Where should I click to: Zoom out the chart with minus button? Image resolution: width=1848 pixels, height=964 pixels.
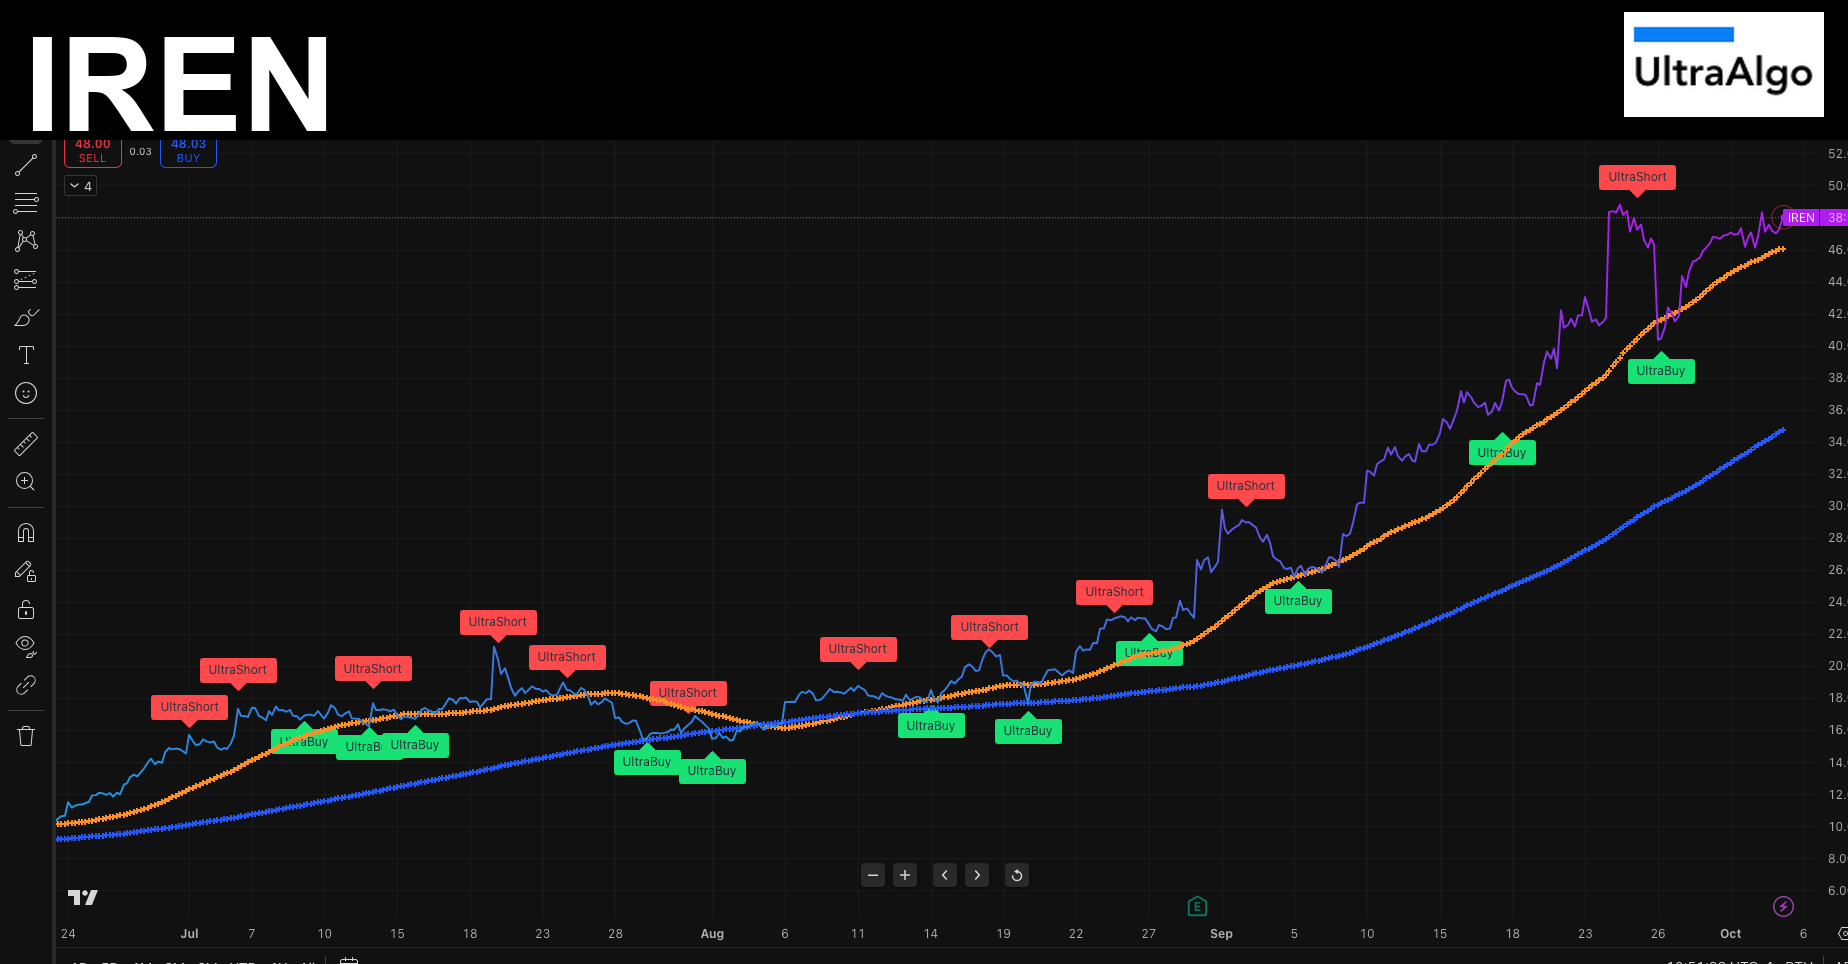873,875
